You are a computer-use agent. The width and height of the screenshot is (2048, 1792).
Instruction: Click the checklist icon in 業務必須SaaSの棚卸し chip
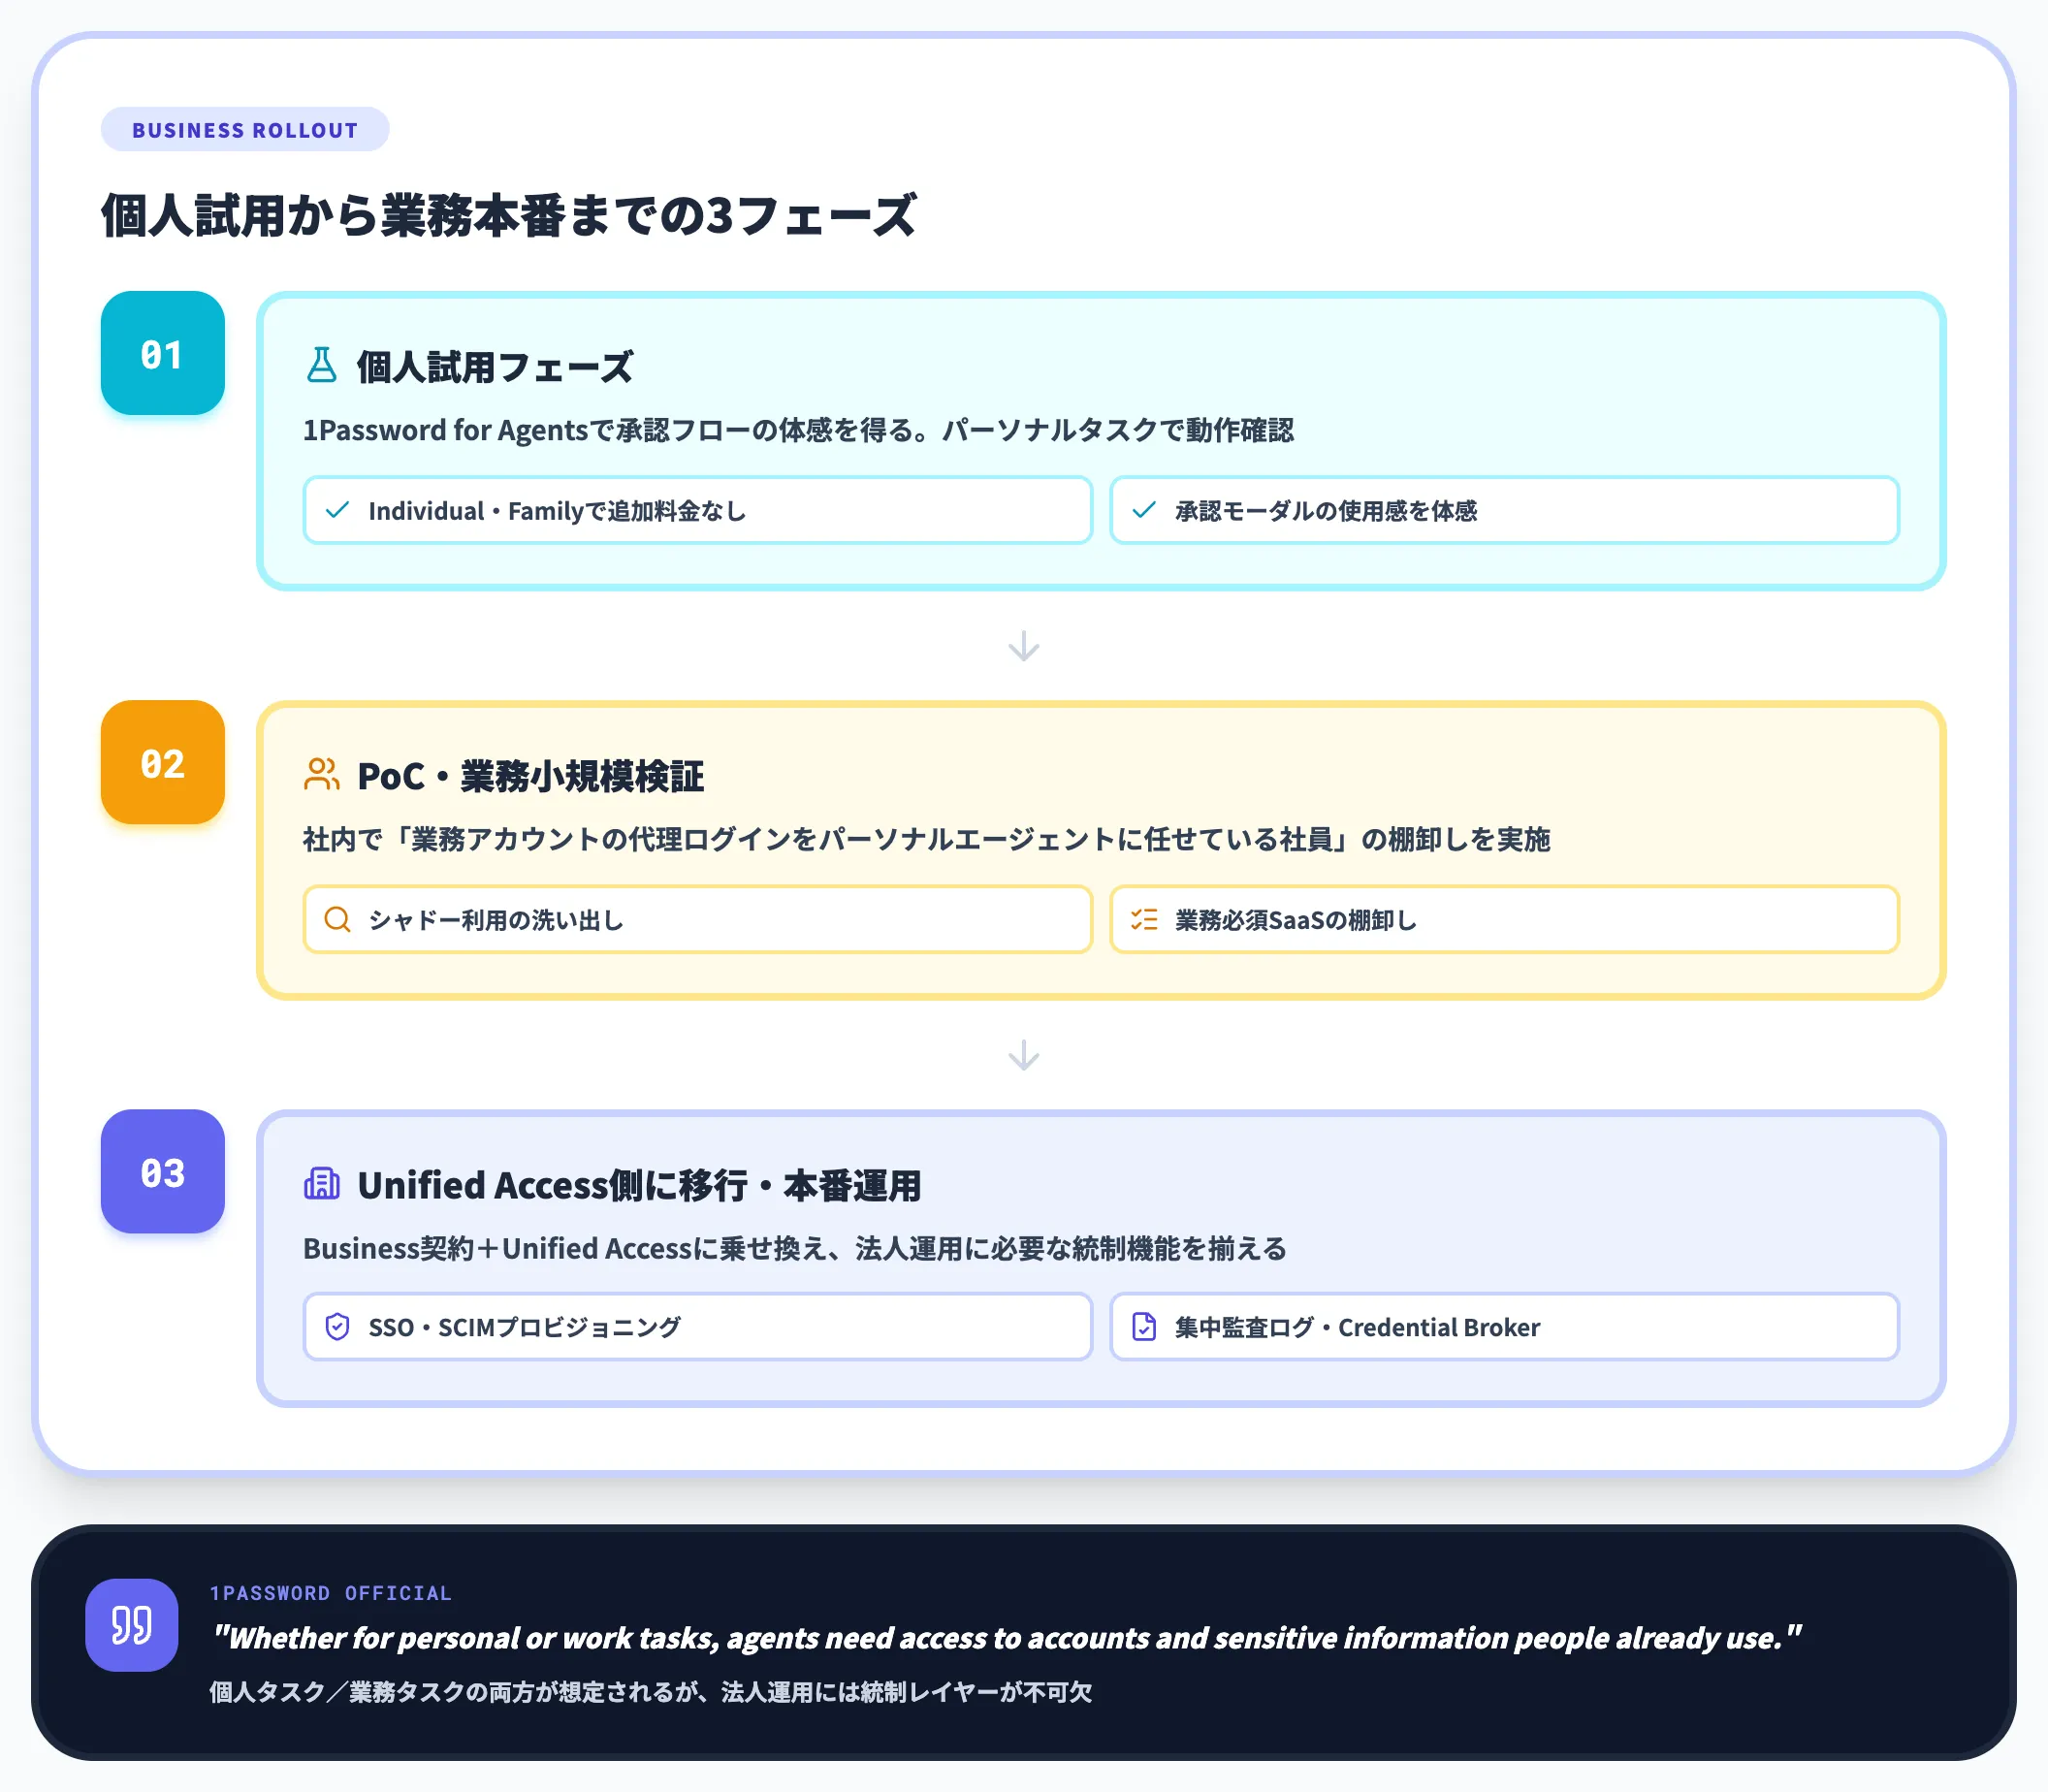(1144, 919)
